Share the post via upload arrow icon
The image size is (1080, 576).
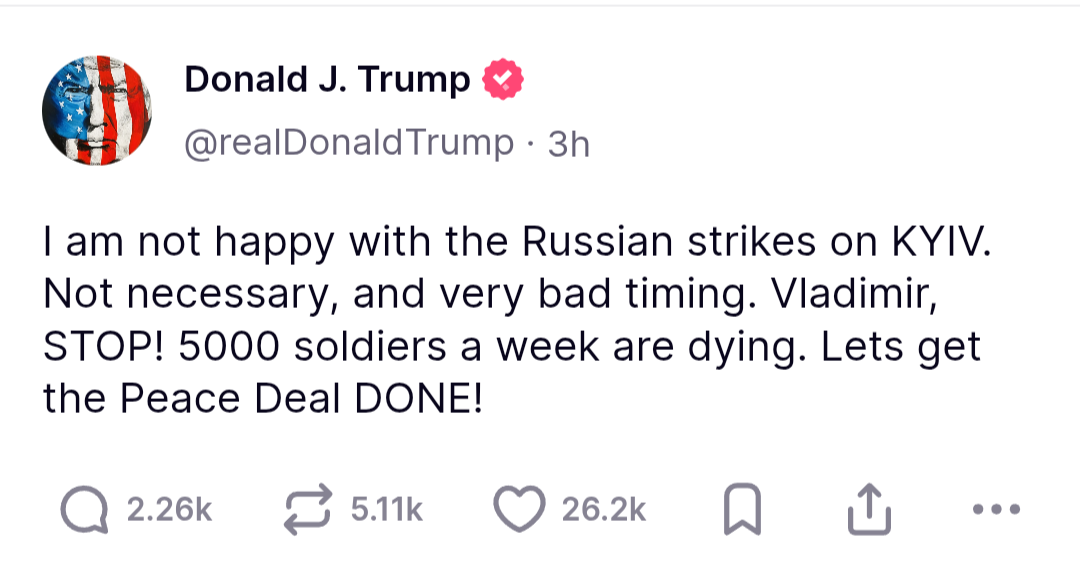tap(869, 510)
